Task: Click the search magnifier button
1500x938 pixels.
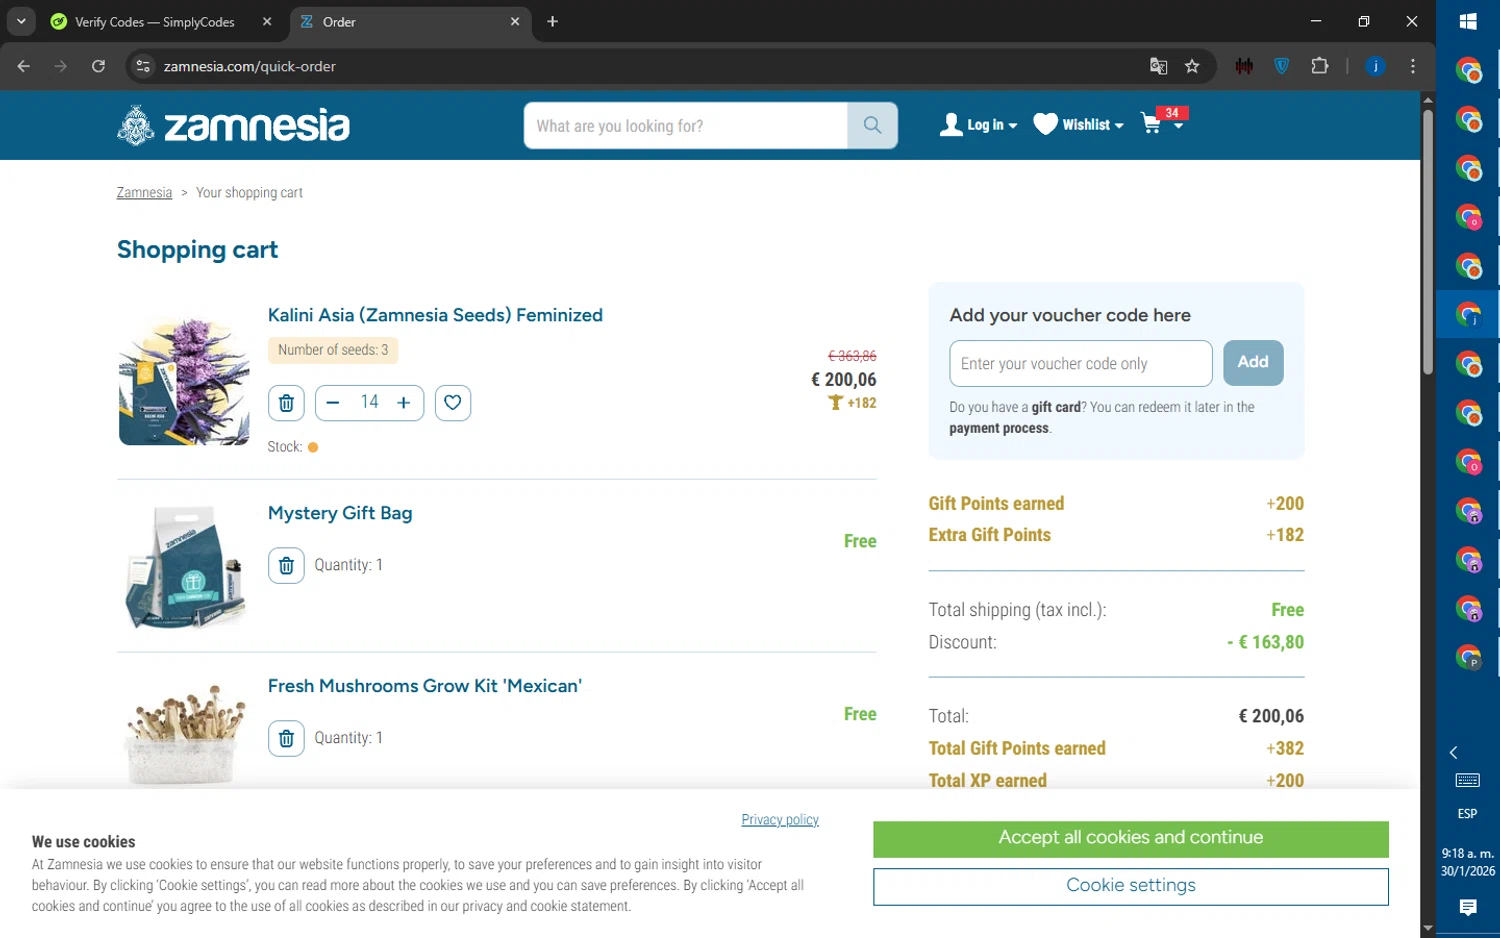Action: click(x=872, y=126)
